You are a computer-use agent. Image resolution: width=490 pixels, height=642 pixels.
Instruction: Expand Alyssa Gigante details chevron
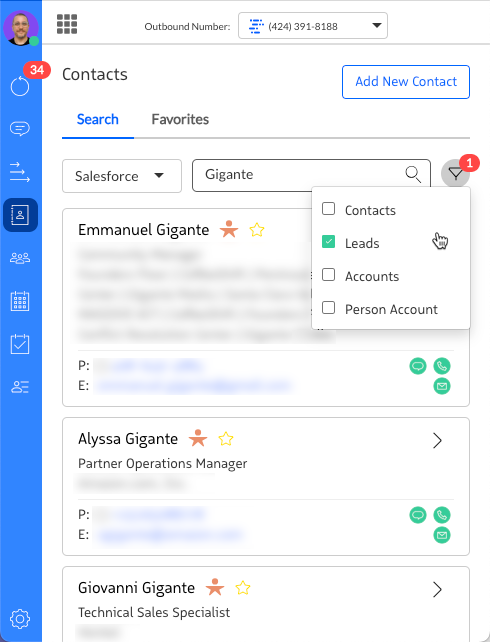pos(438,441)
